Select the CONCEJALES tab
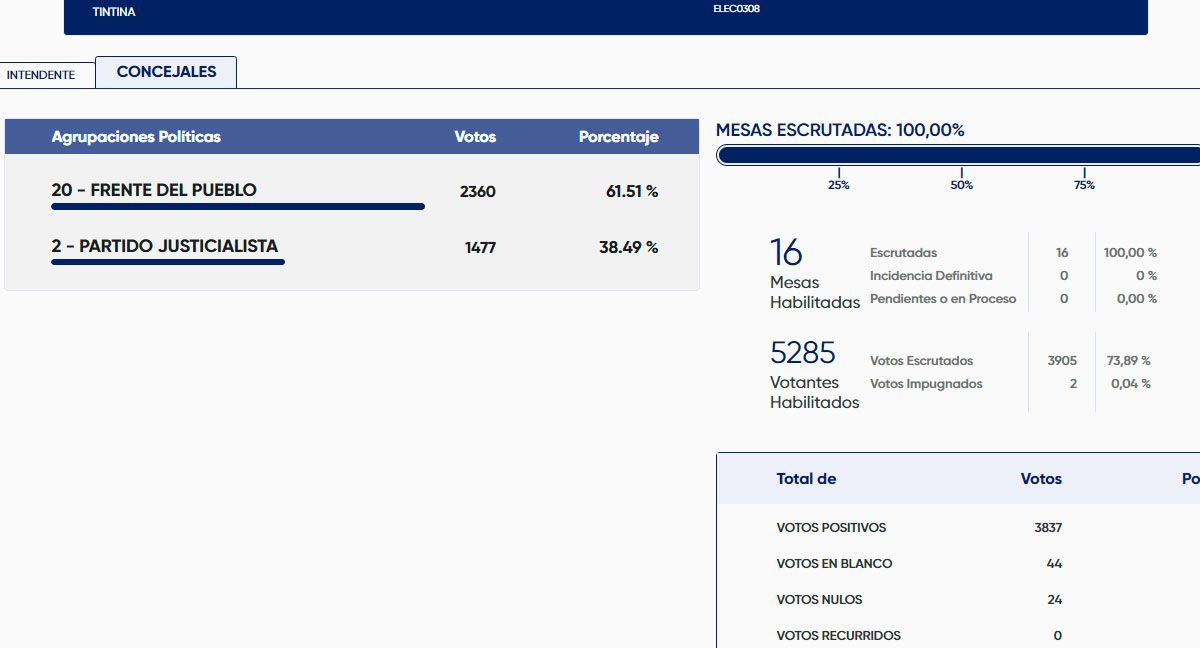The height and width of the screenshot is (648, 1200). (x=166, y=72)
